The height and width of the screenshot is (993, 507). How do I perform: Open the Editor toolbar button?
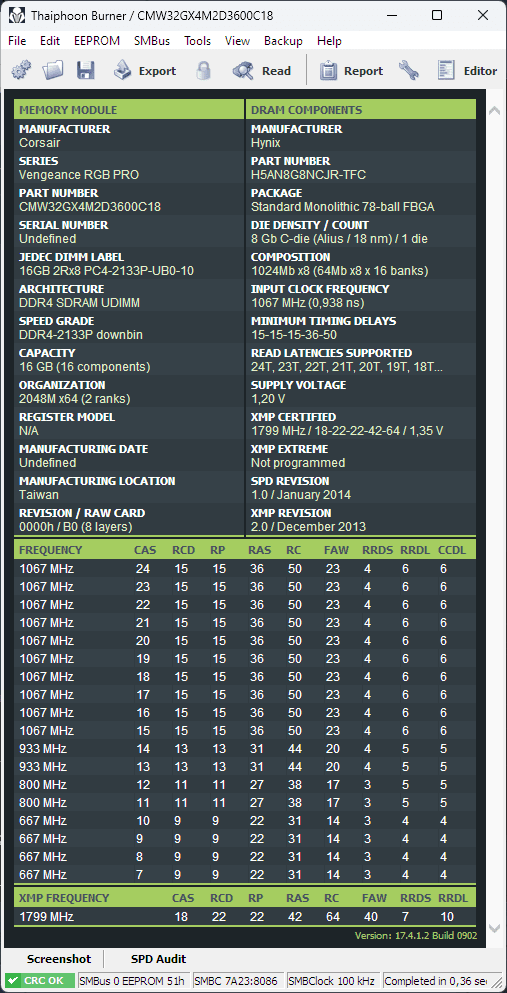pos(467,70)
